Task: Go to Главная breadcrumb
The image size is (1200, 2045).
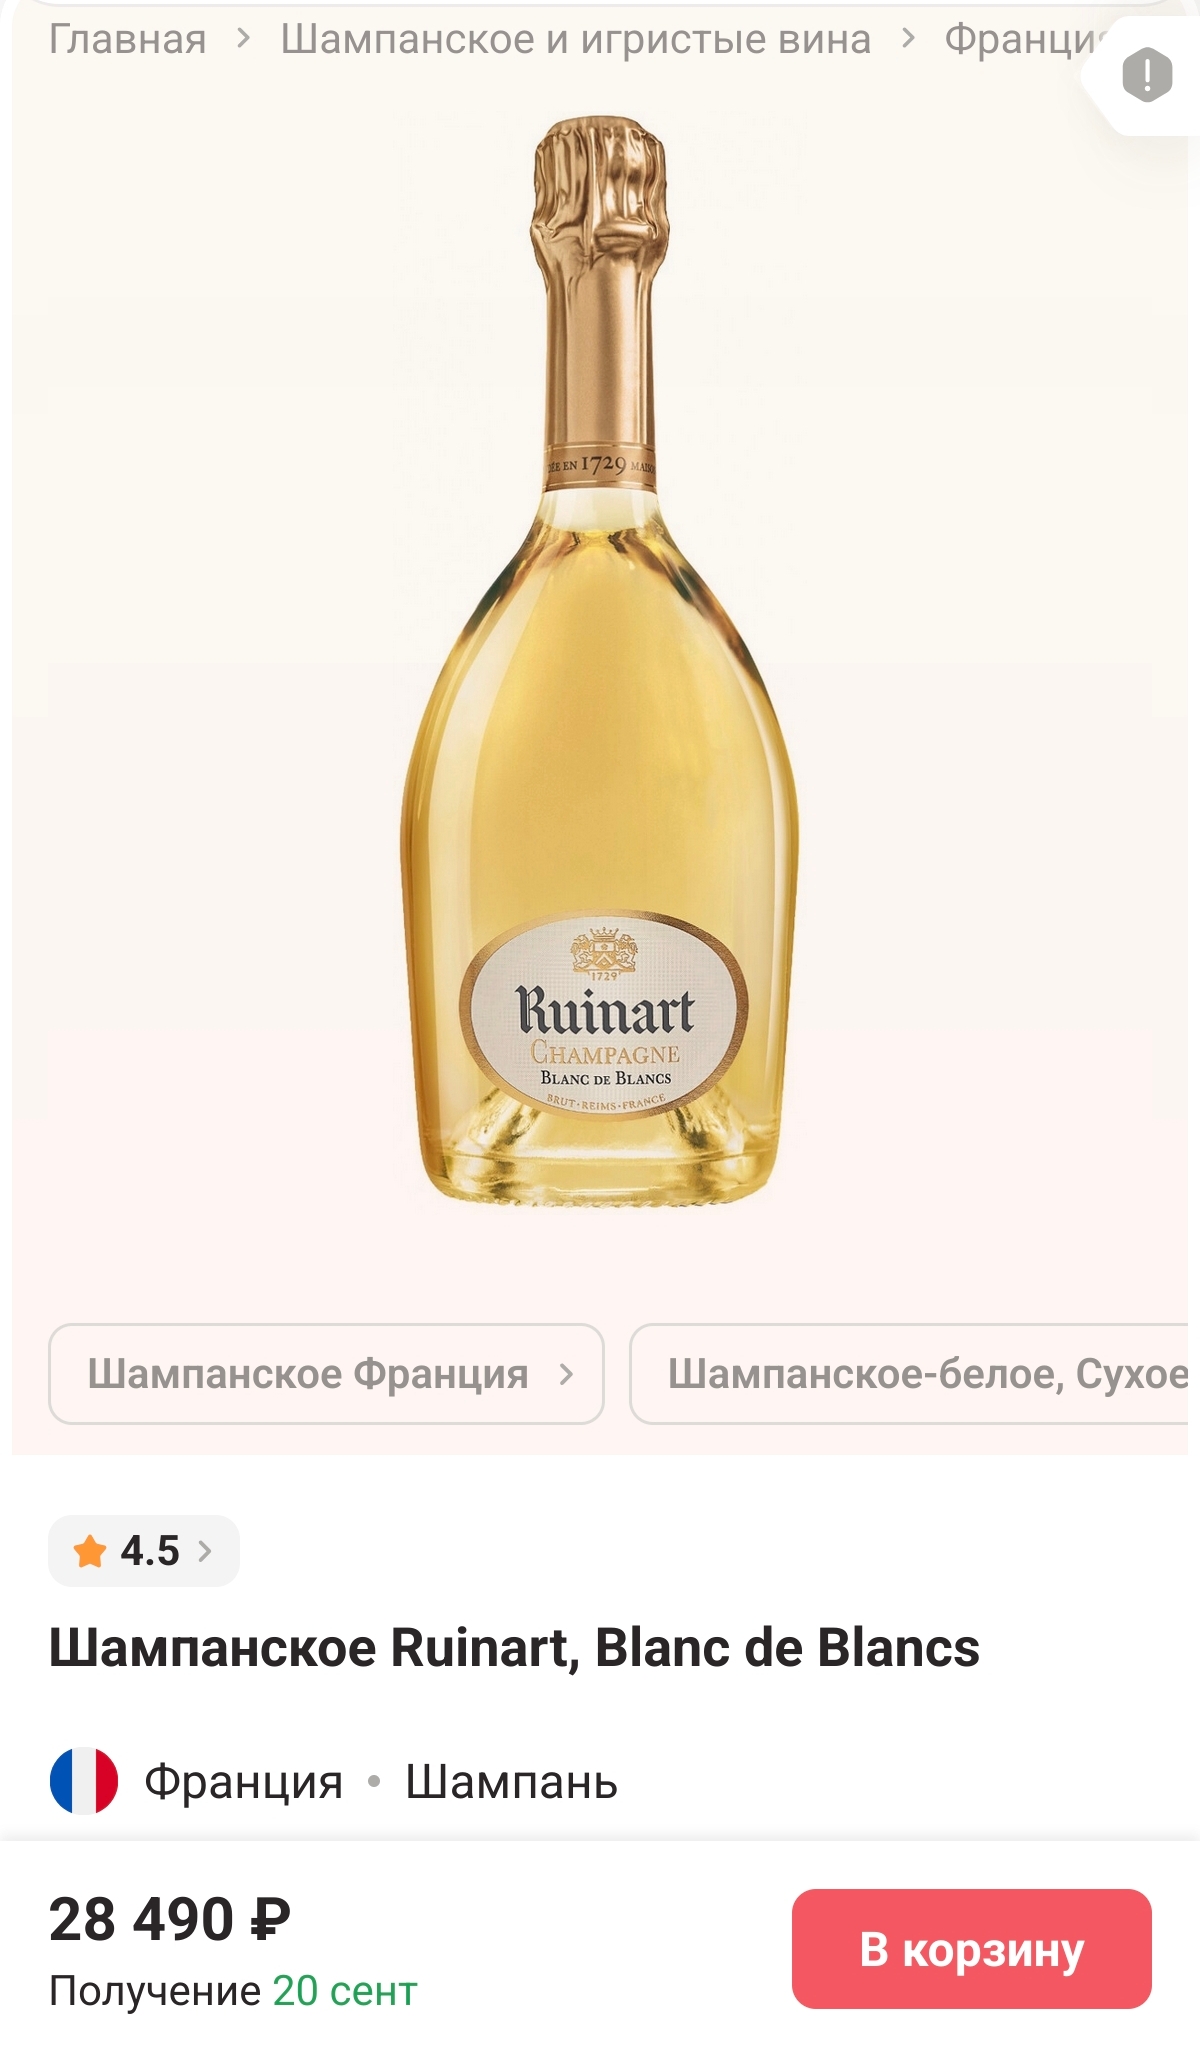Action: click(x=128, y=40)
